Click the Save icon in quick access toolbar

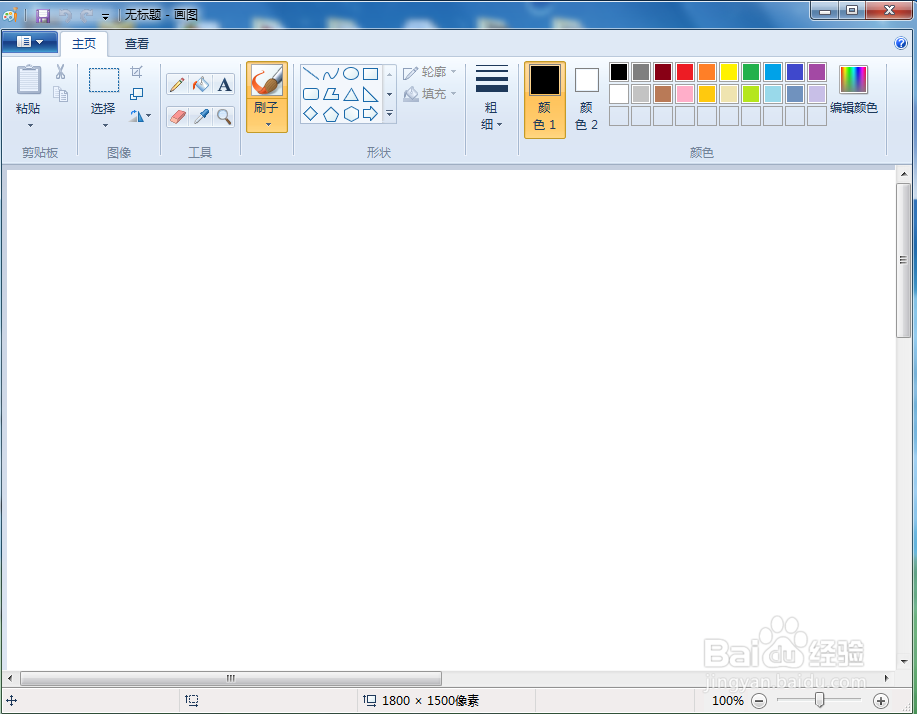tap(43, 15)
